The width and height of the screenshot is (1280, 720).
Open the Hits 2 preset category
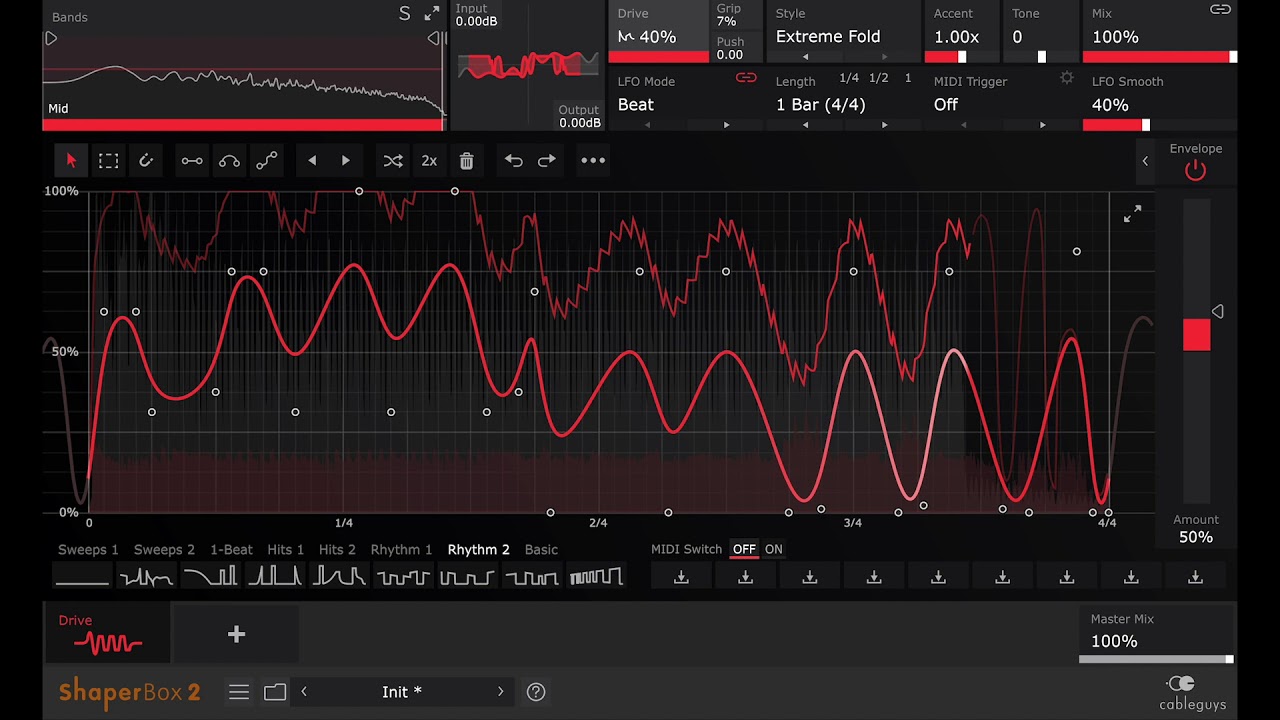[x=337, y=549]
